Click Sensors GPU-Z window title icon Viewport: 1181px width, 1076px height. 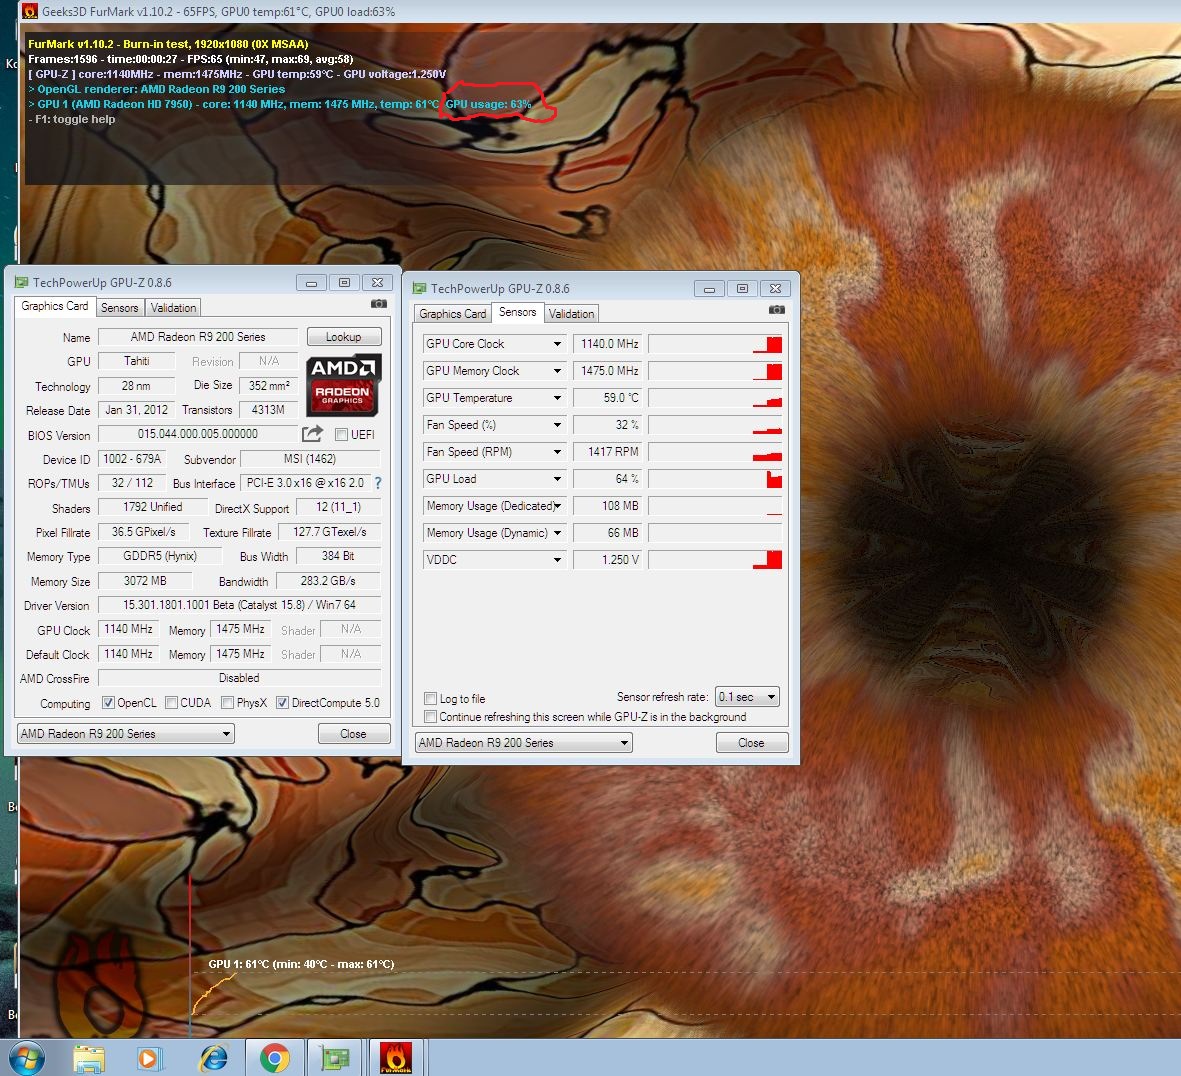tap(420, 288)
